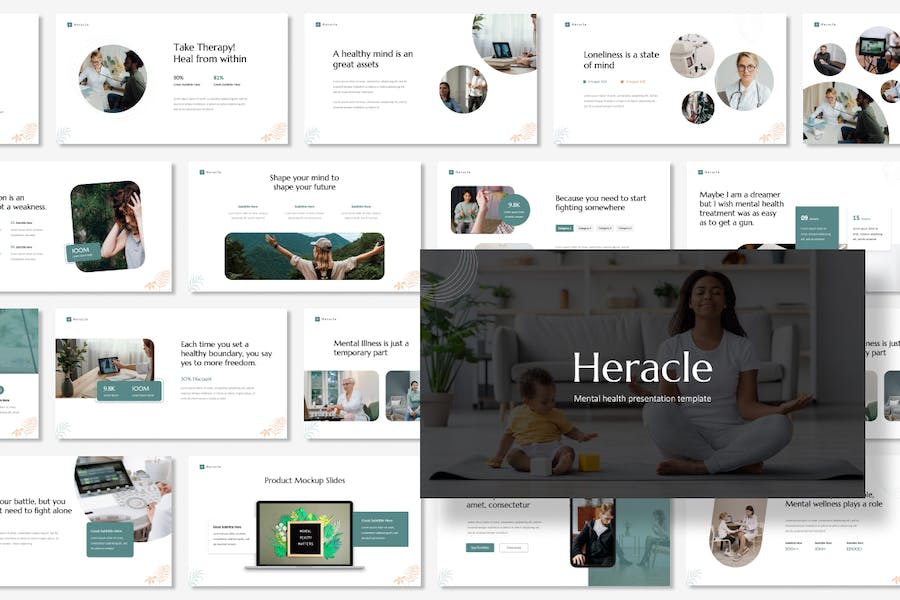Click the circular therapy session photo
This screenshot has height=600, width=900.
click(x=112, y=79)
